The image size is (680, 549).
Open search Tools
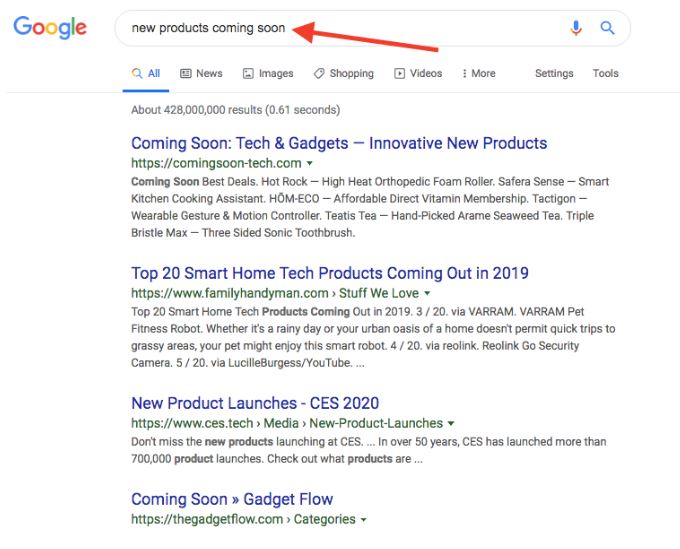click(x=605, y=74)
